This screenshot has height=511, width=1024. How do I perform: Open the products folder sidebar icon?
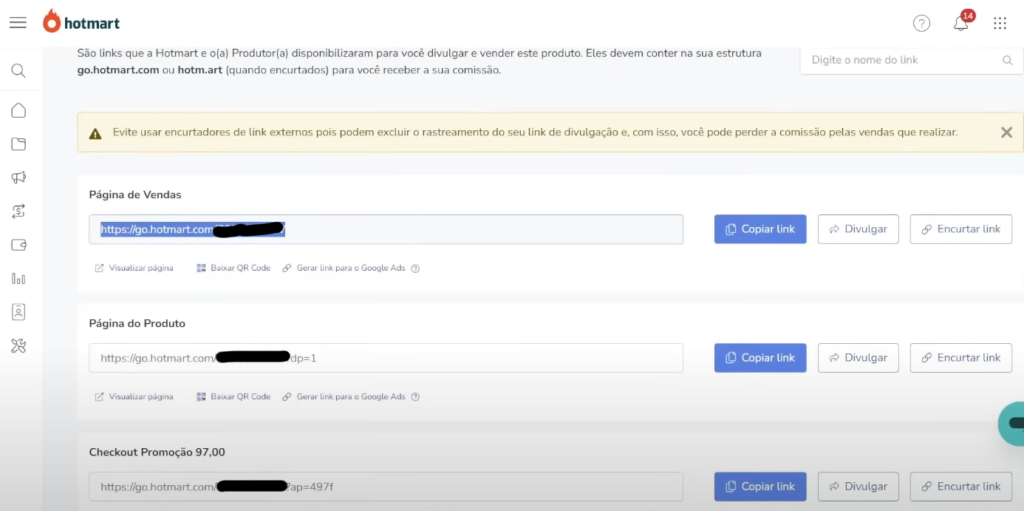(x=18, y=144)
